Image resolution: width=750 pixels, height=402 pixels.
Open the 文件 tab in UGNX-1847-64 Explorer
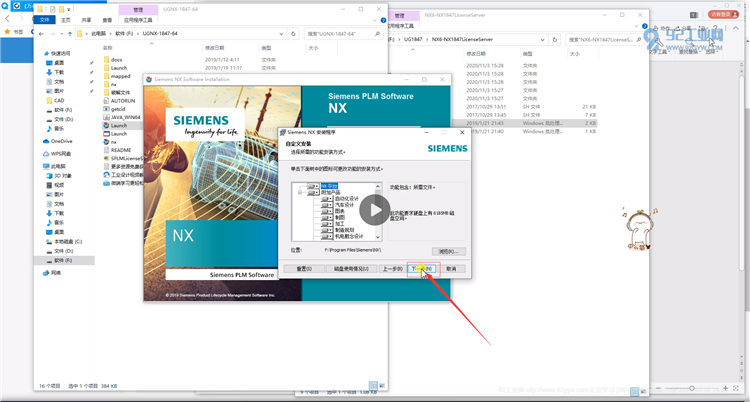(x=44, y=20)
